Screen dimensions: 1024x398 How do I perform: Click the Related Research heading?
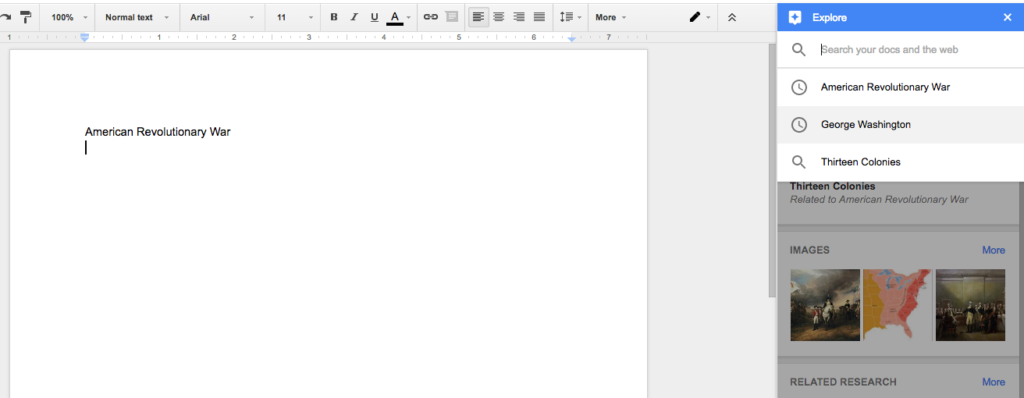point(843,382)
